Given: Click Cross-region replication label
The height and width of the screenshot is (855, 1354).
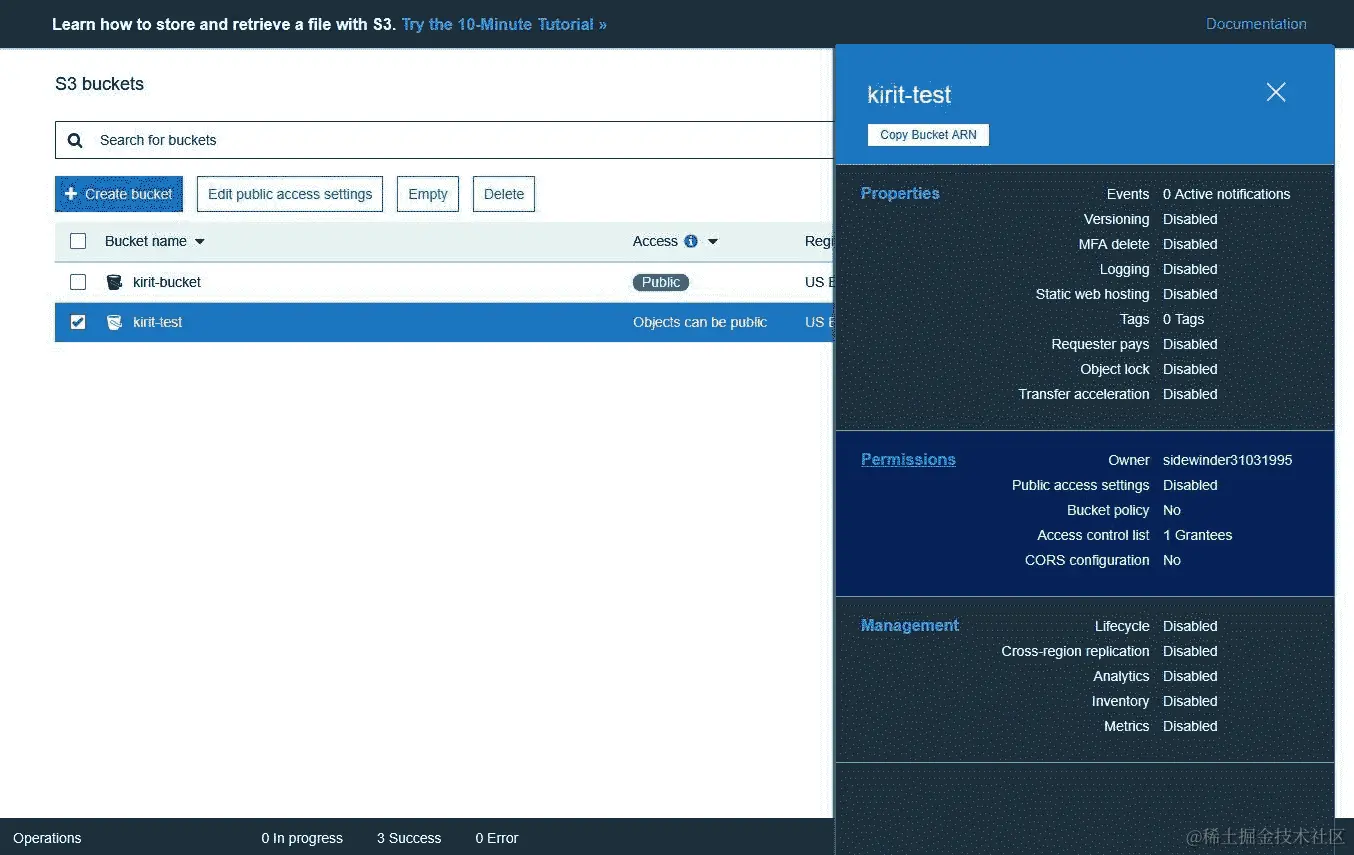Looking at the screenshot, I should tap(1075, 651).
